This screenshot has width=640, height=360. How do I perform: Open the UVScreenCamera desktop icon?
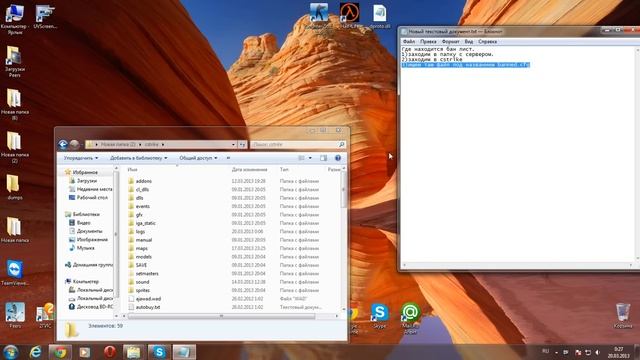click(45, 16)
